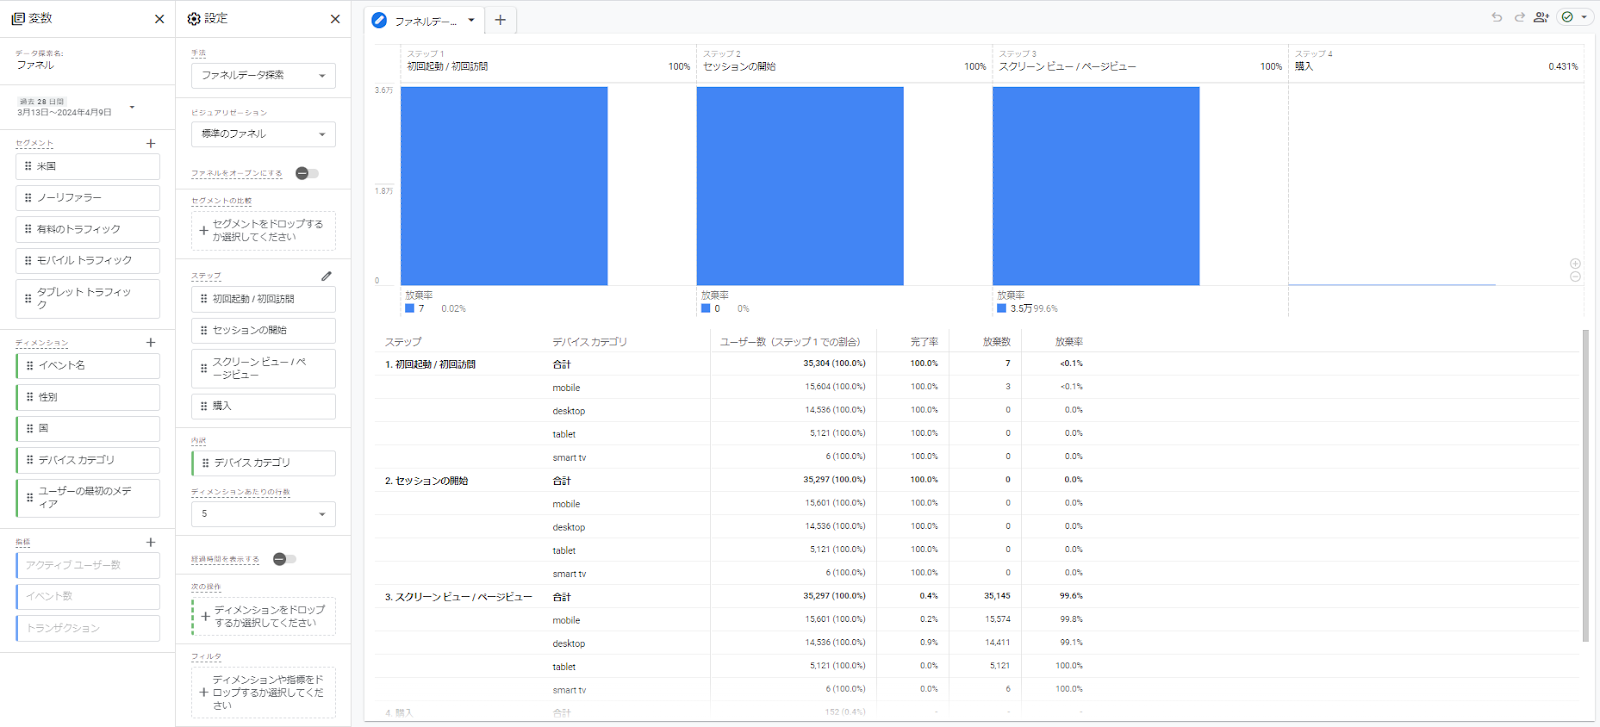Screen dimensions: 1600x727
Task: Open the 手法 ファネルデータ探索 dropdown
Action: click(x=263, y=75)
